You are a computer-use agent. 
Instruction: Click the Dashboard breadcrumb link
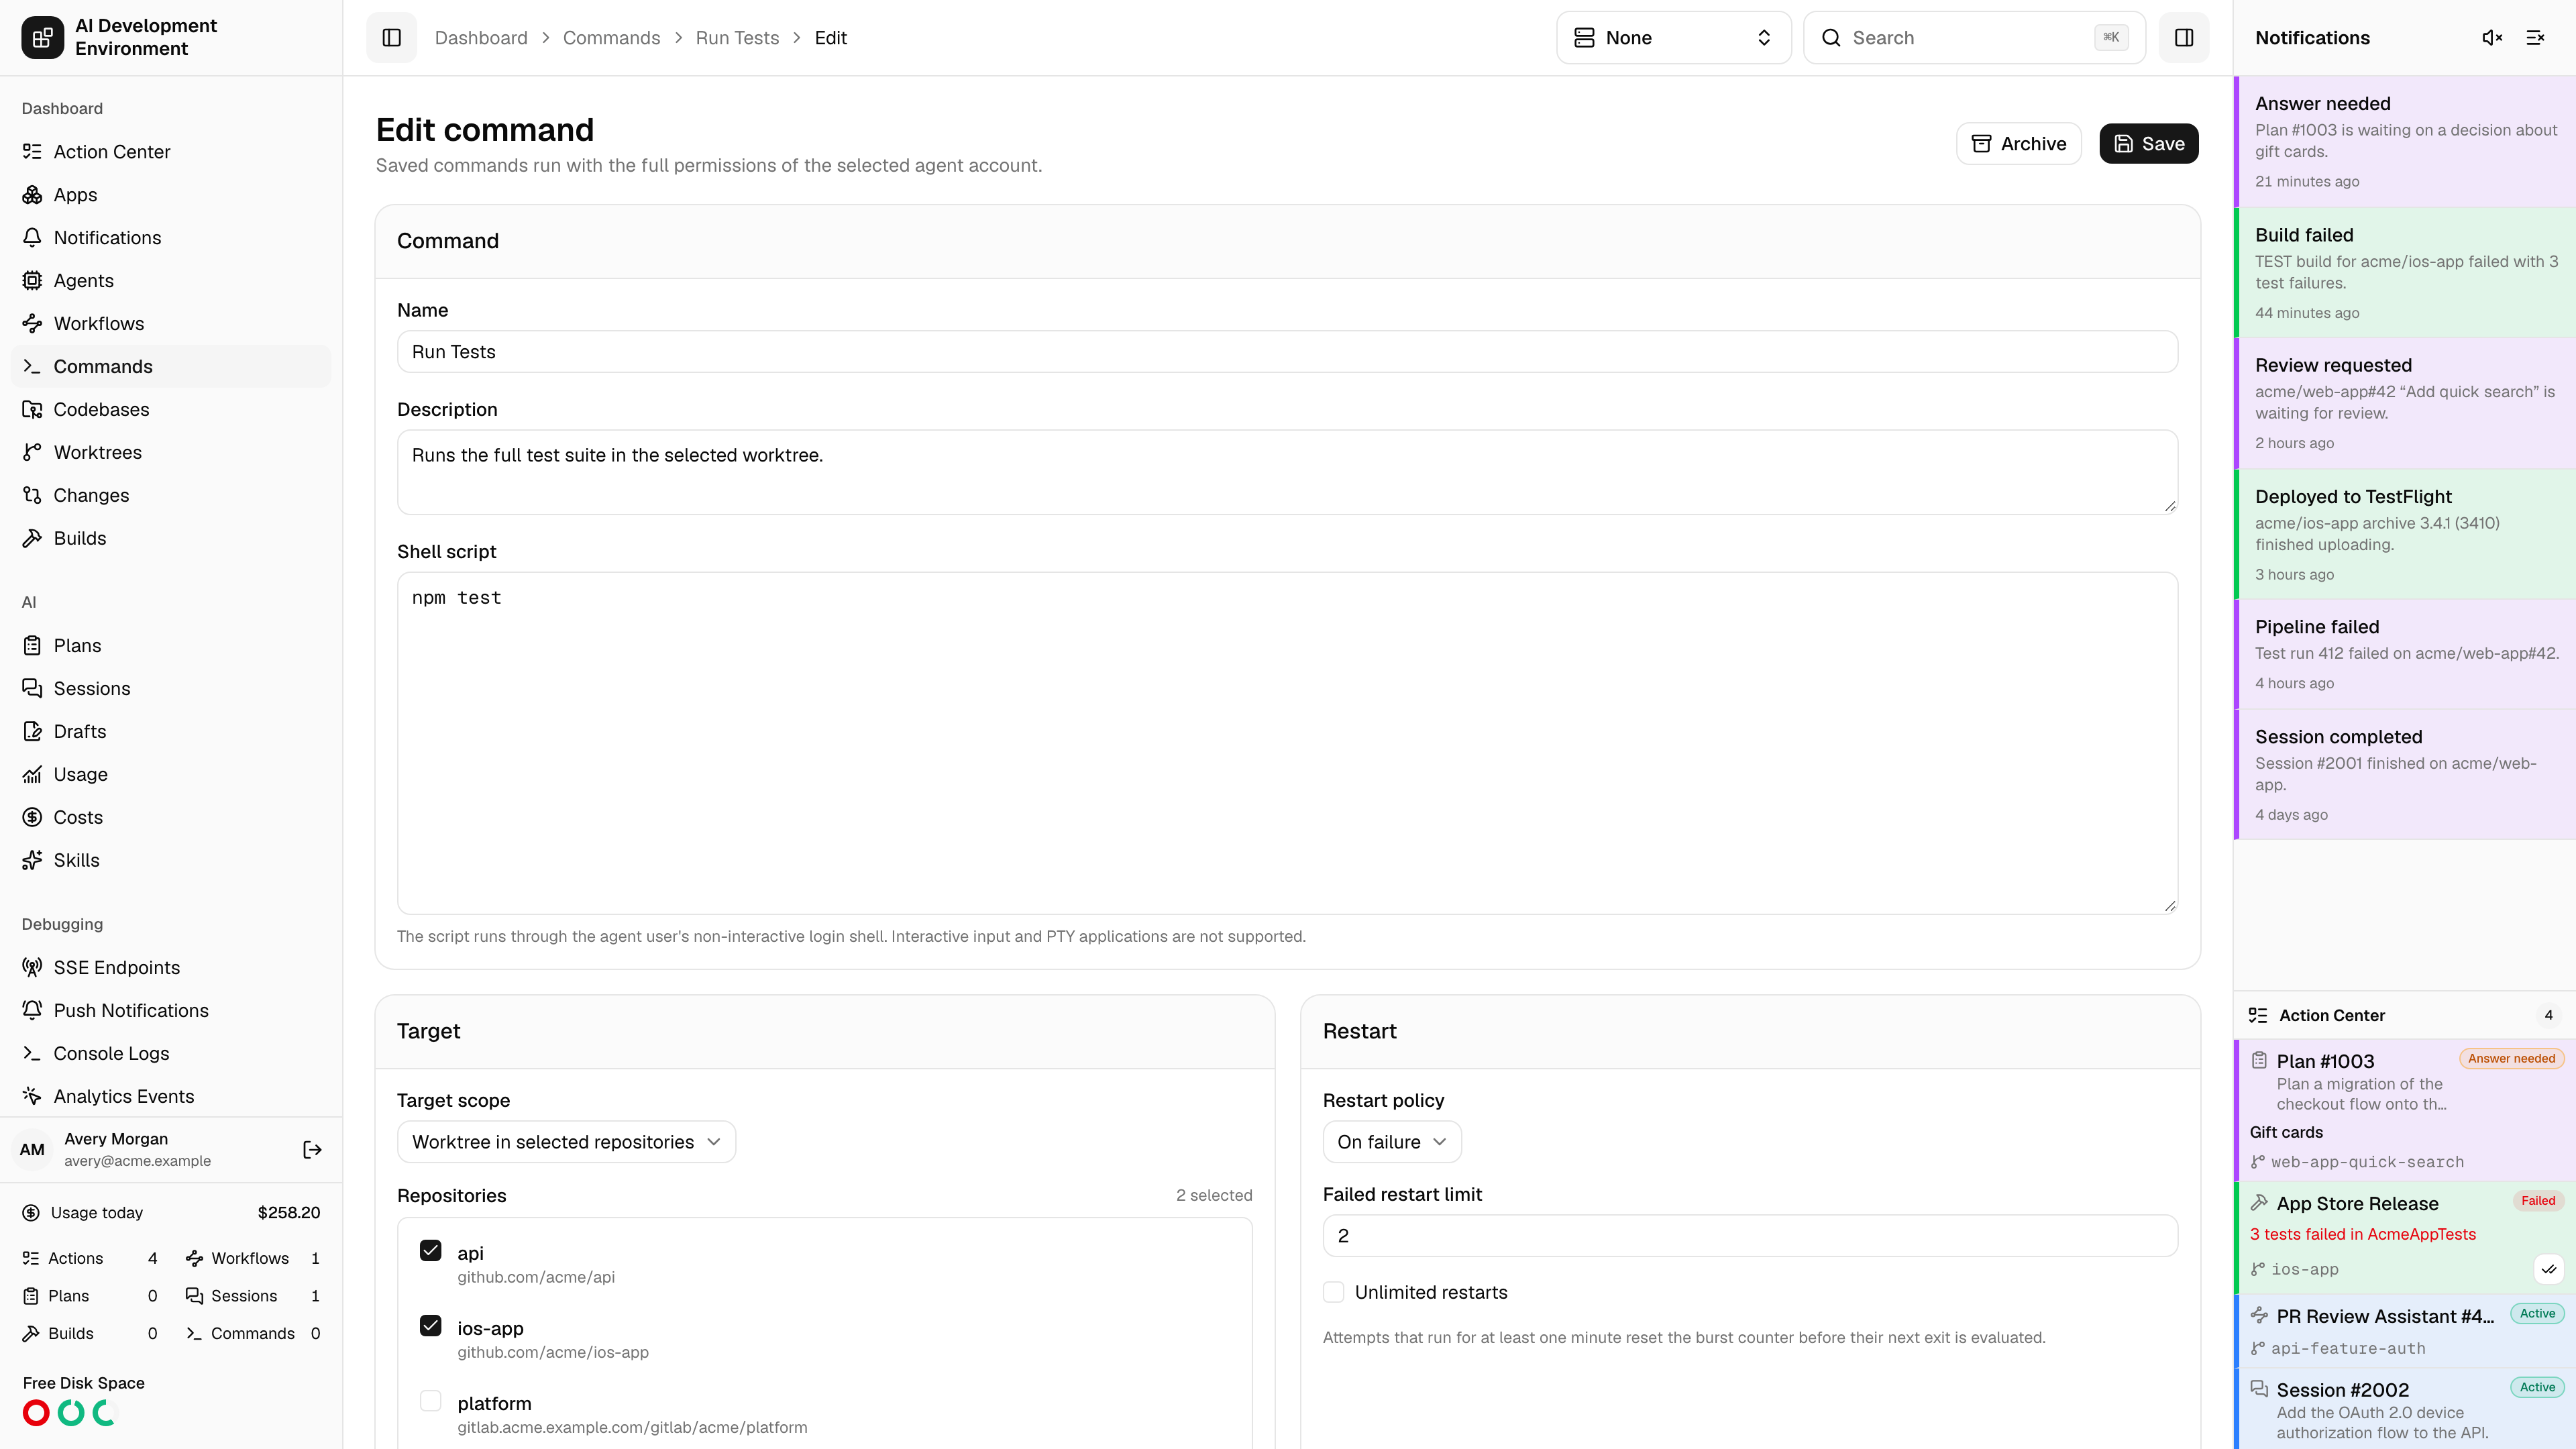click(481, 38)
